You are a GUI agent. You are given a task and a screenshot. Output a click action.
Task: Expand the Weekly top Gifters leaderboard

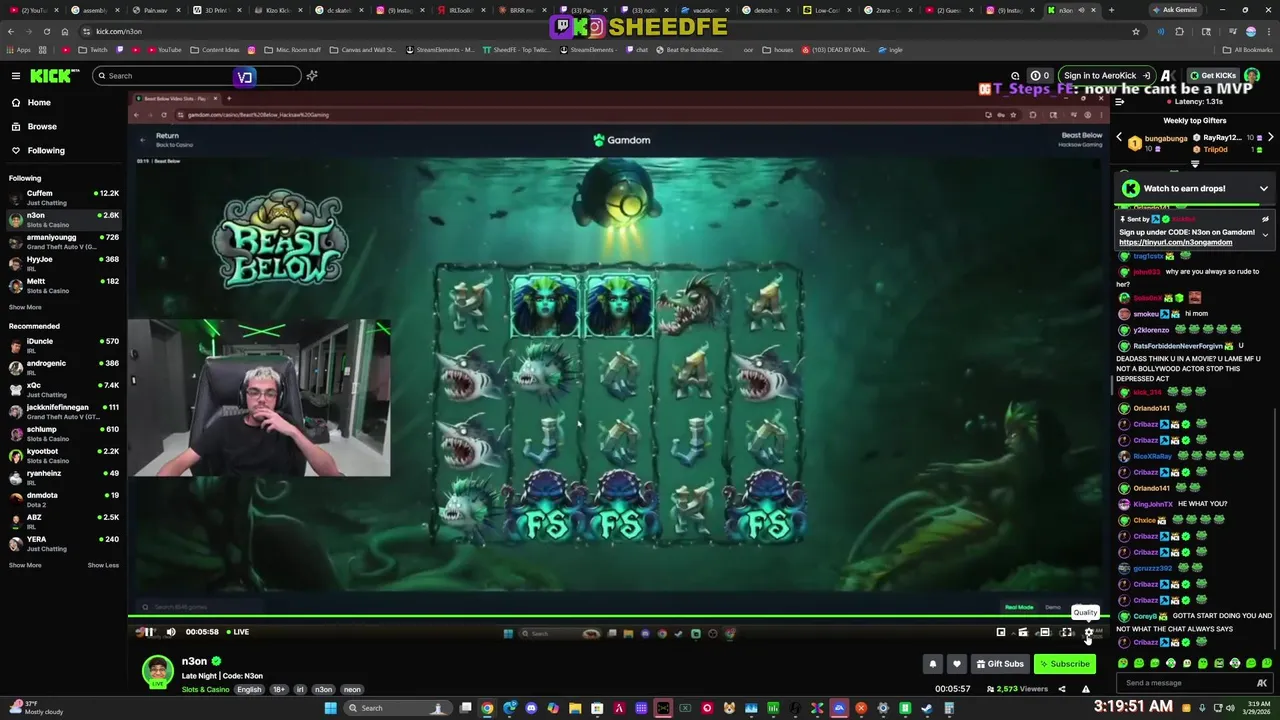(x=1195, y=165)
